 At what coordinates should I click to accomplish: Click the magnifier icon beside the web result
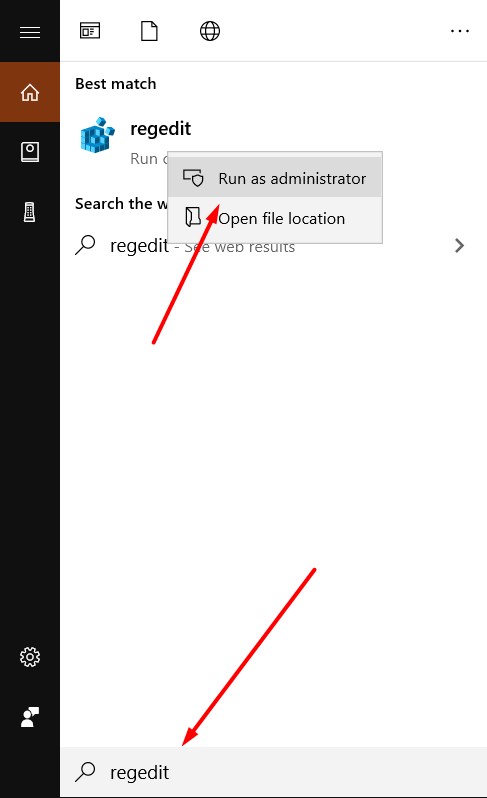[85, 245]
